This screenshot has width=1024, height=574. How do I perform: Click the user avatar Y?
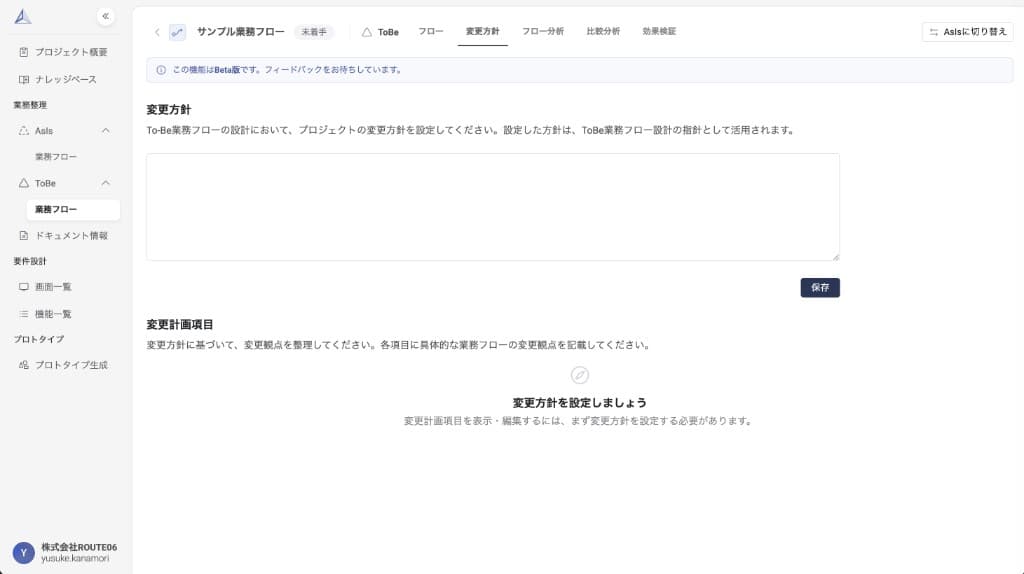(24, 552)
